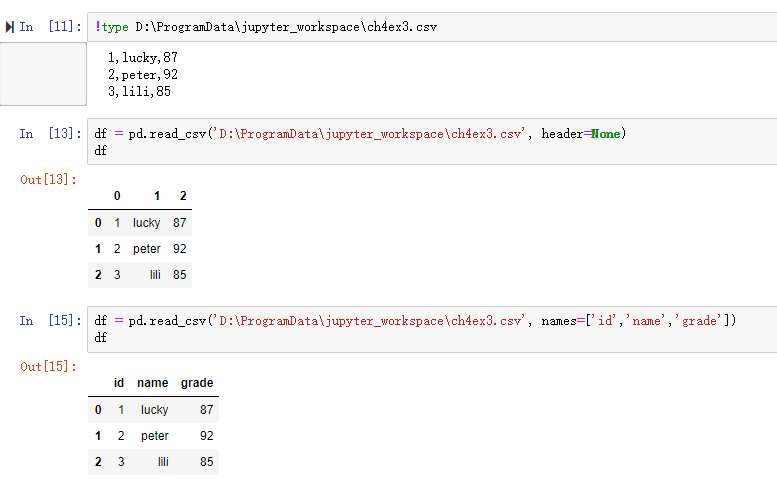The image size is (777, 479).
Task: Click column header '2' in Out[13] table
Action: pyautogui.click(x=183, y=196)
